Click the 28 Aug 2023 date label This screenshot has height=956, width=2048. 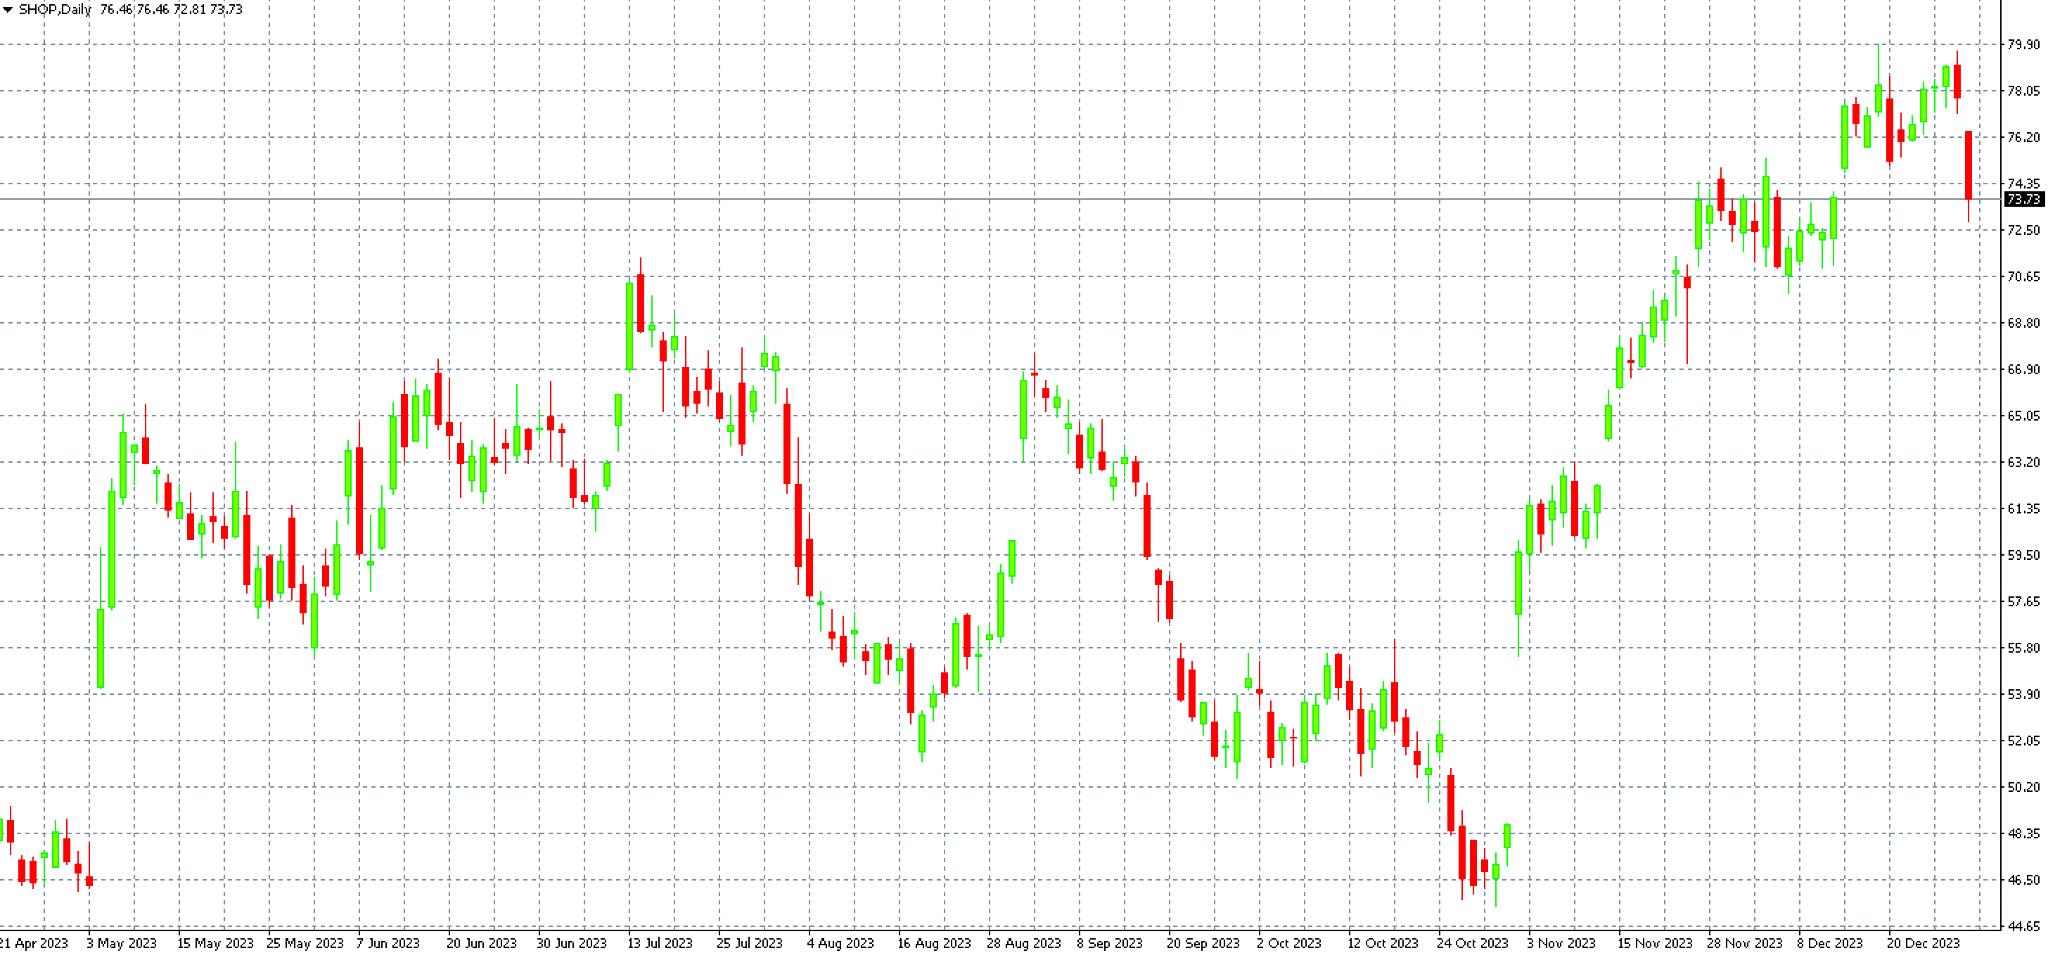coord(1023,943)
